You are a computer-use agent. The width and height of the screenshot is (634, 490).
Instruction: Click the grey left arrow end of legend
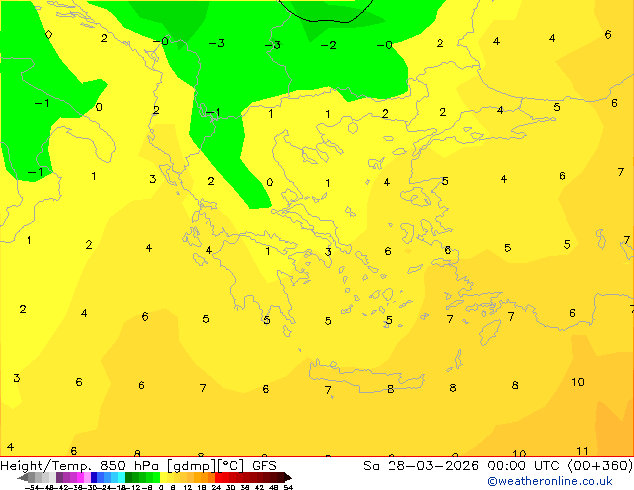tap(23, 477)
